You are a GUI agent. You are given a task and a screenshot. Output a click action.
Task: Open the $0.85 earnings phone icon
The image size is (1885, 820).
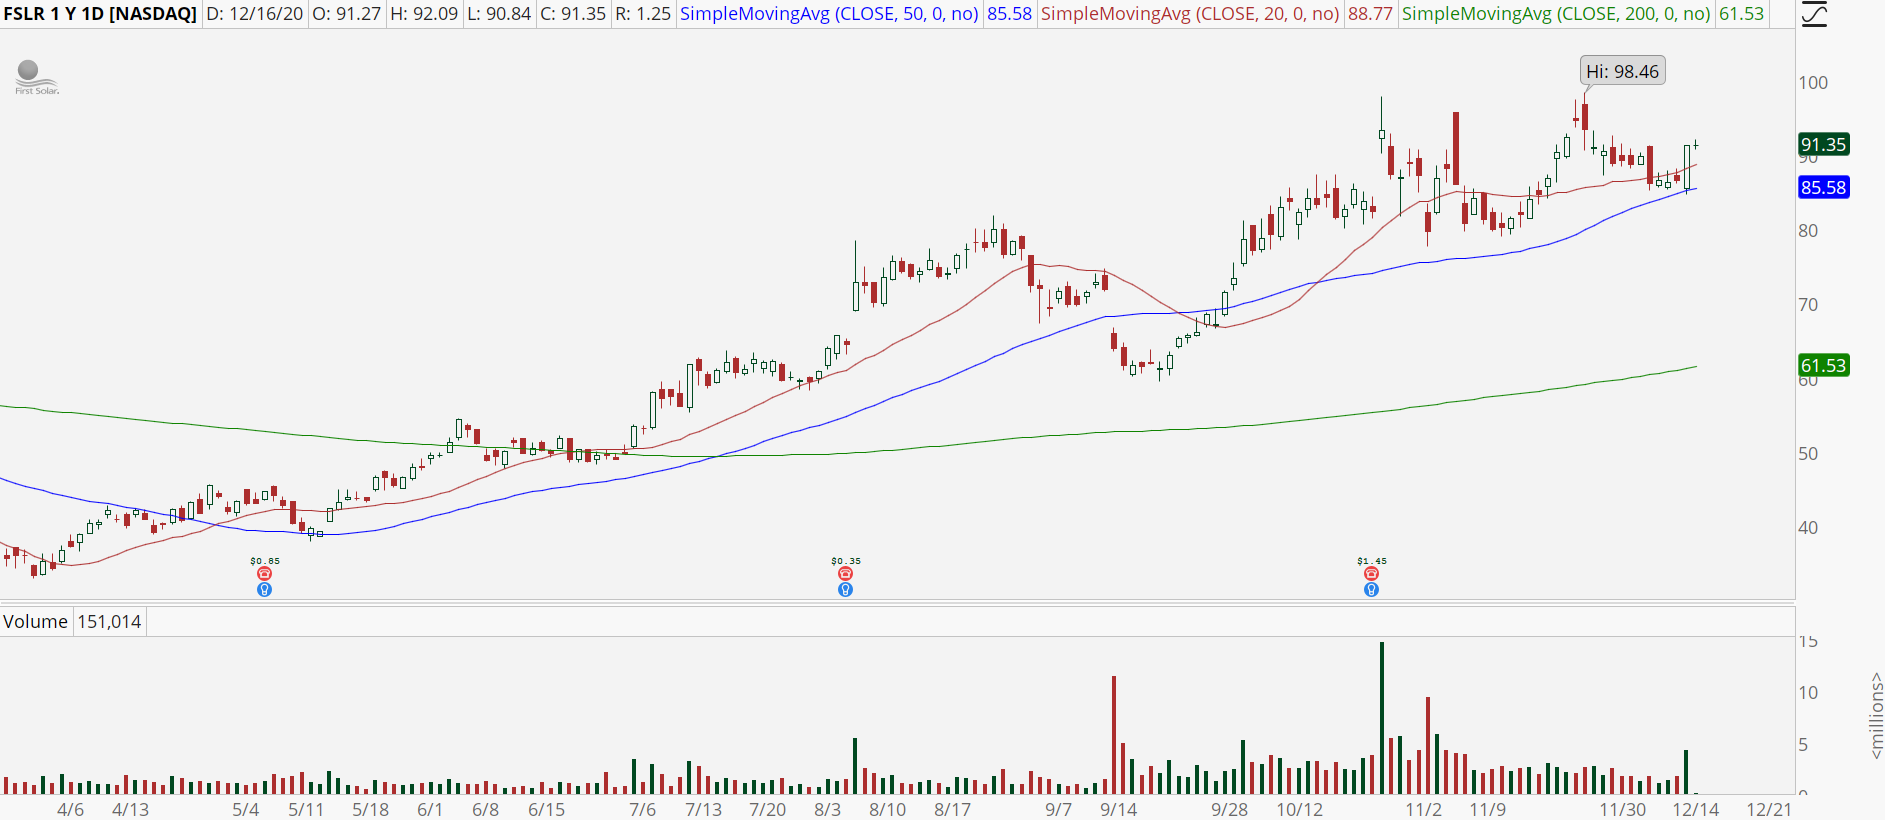(264, 574)
